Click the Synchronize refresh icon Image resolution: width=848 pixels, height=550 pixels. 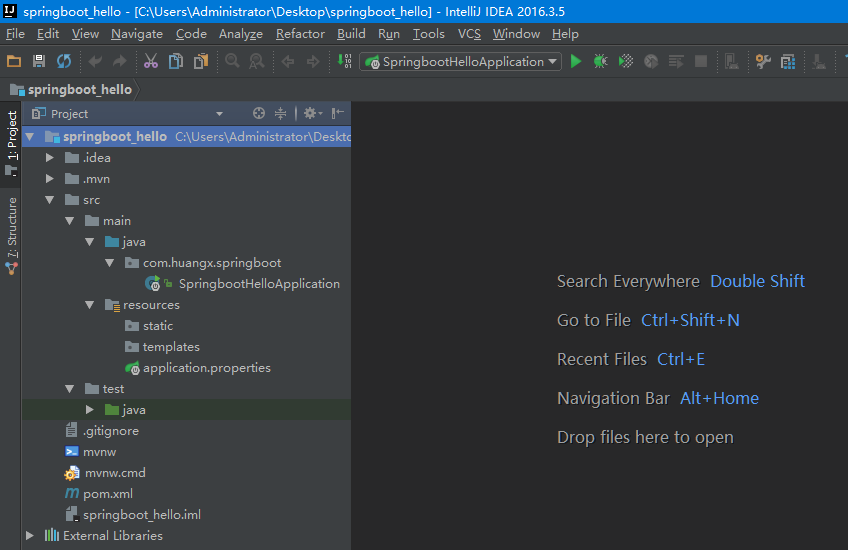pos(64,61)
